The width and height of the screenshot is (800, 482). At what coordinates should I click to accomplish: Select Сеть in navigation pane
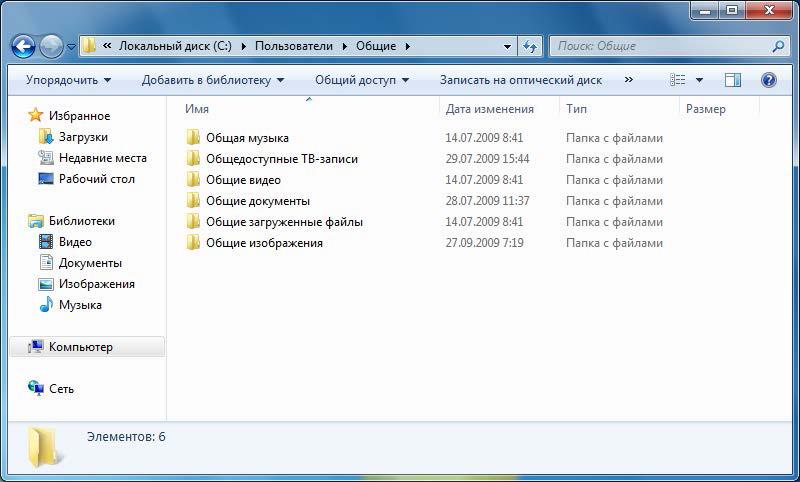(x=61, y=389)
